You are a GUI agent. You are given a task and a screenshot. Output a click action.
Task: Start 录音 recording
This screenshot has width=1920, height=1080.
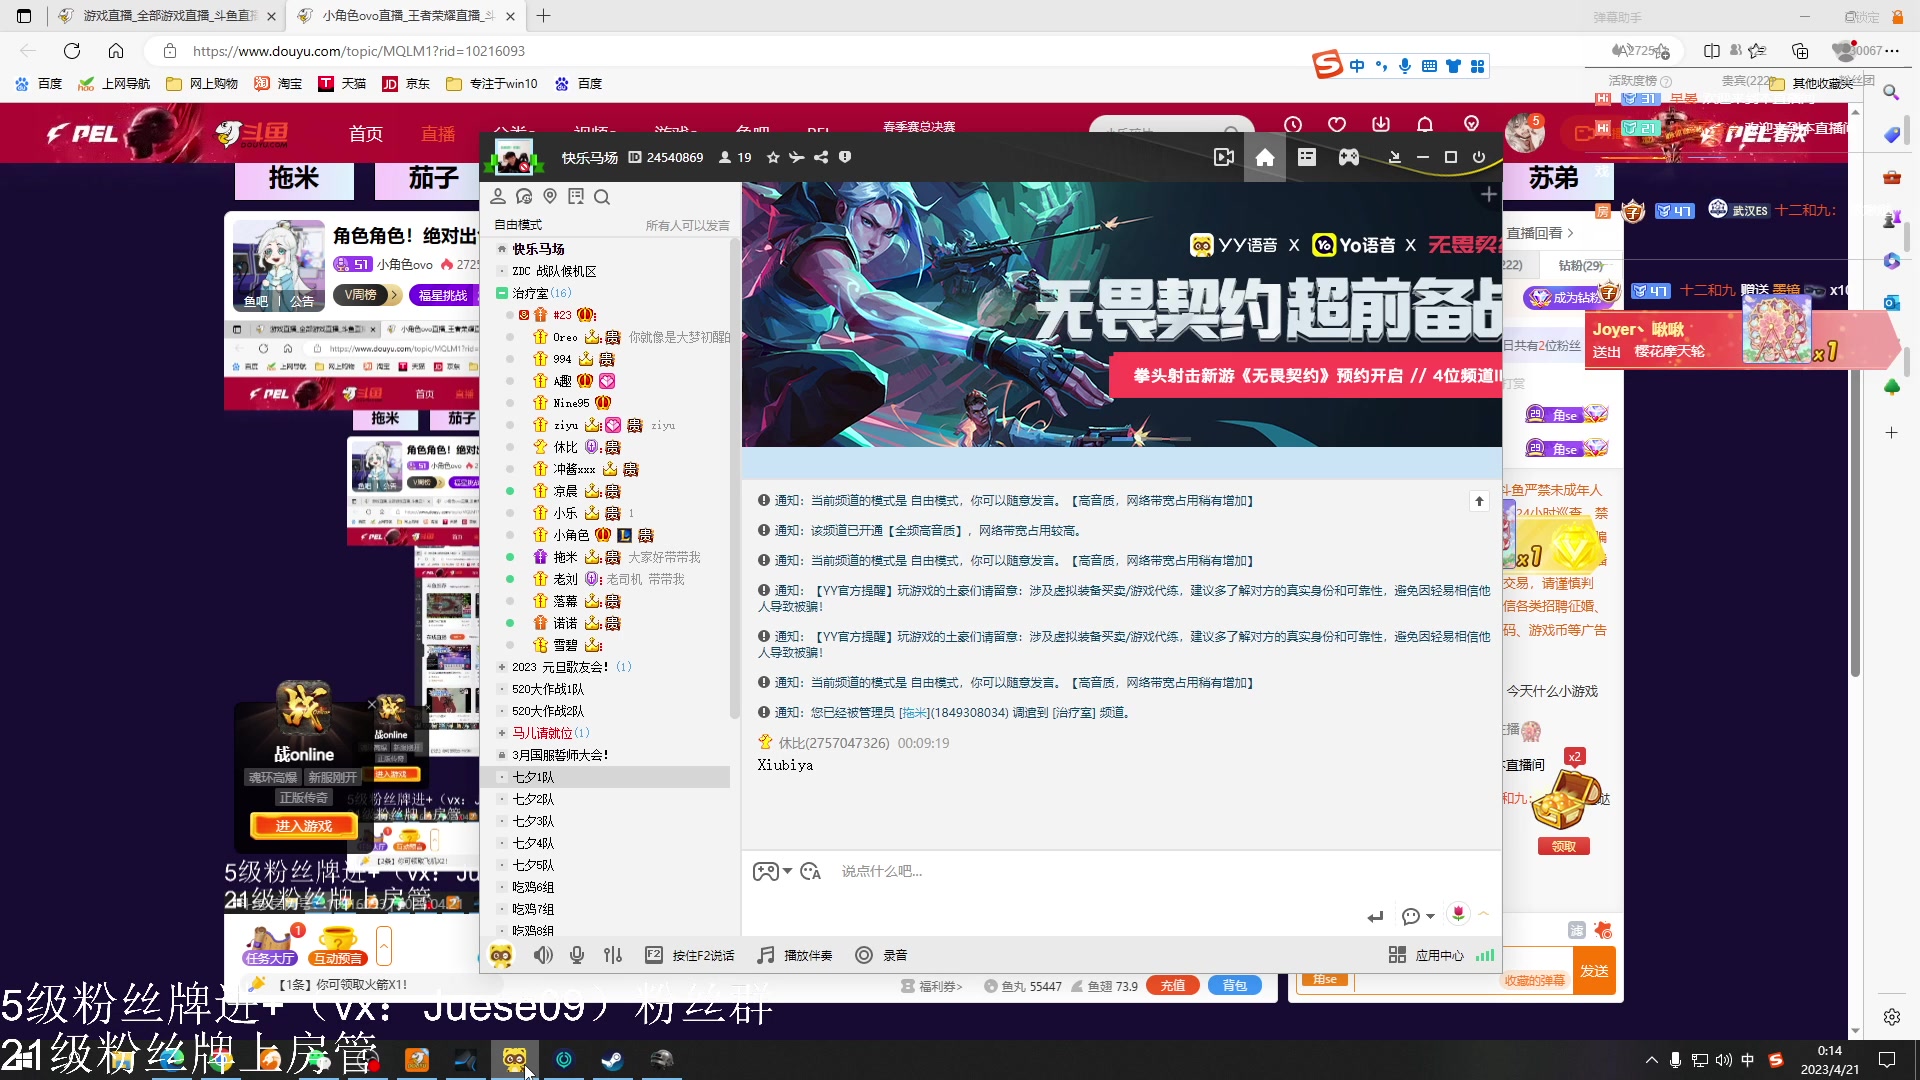click(x=882, y=955)
